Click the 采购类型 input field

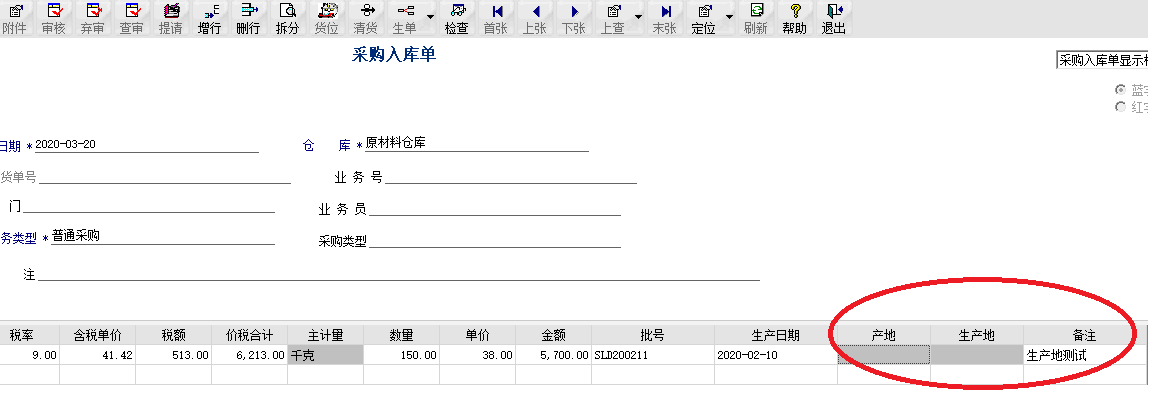click(x=495, y=241)
